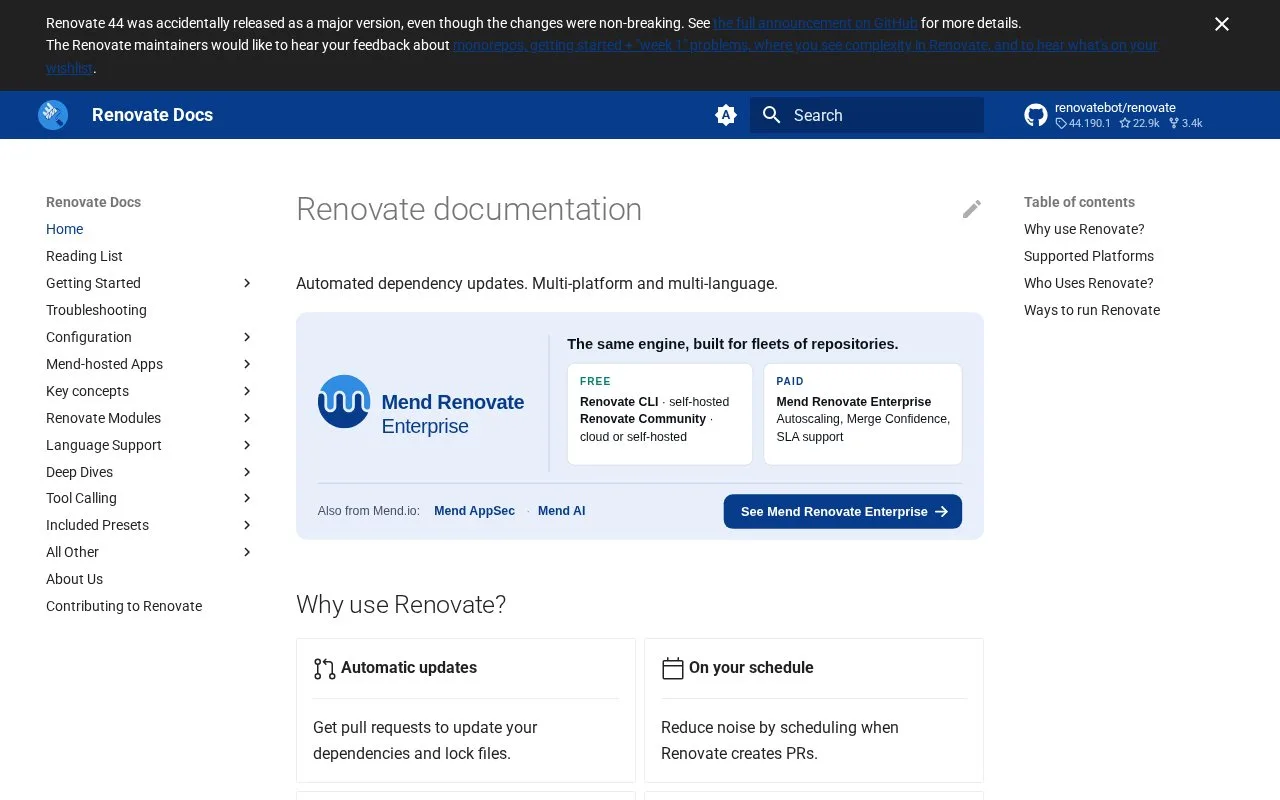
Task: Click the FREE Renovate CLI card
Action: tap(660, 414)
